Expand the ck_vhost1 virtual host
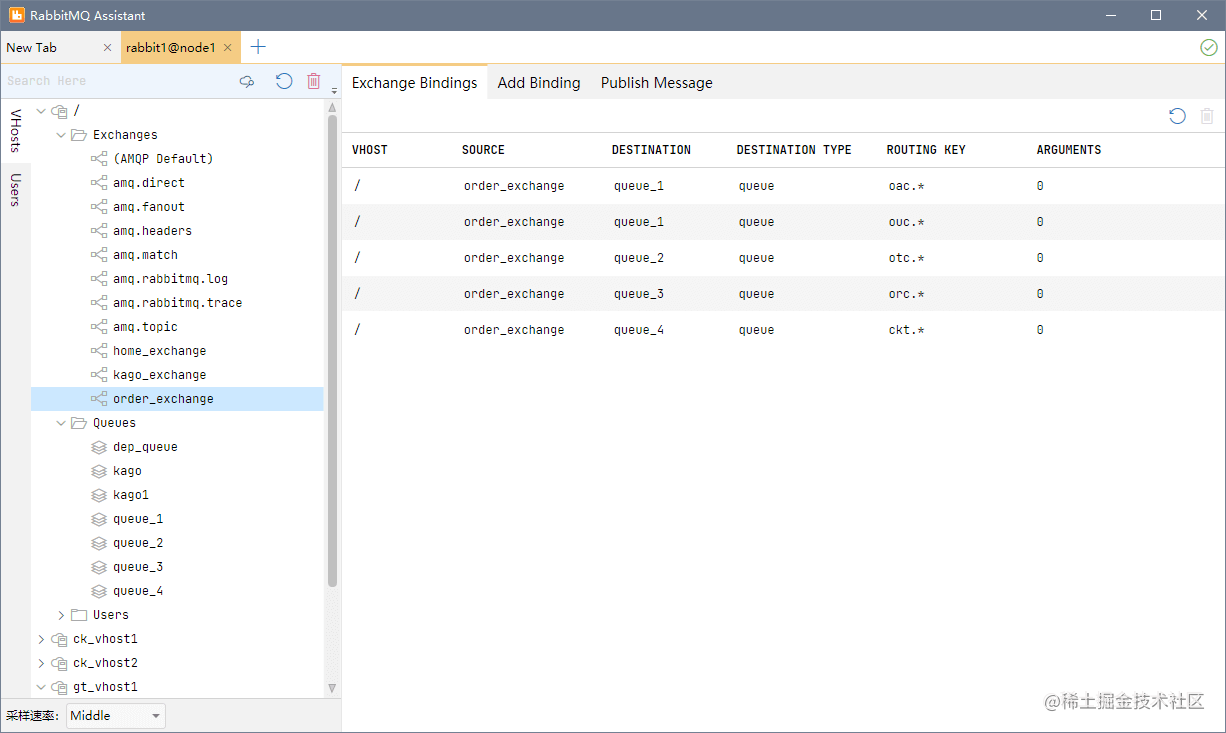Image resolution: width=1226 pixels, height=733 pixels. pyautogui.click(x=40, y=638)
